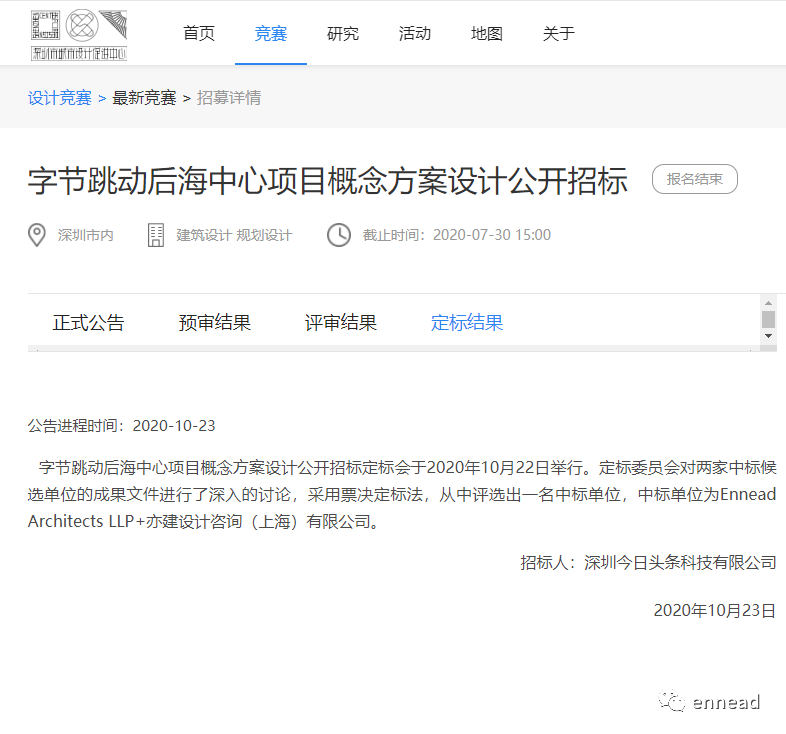Follow the 设计竞赛 breadcrumb link
The image size is (786, 734).
click(60, 98)
